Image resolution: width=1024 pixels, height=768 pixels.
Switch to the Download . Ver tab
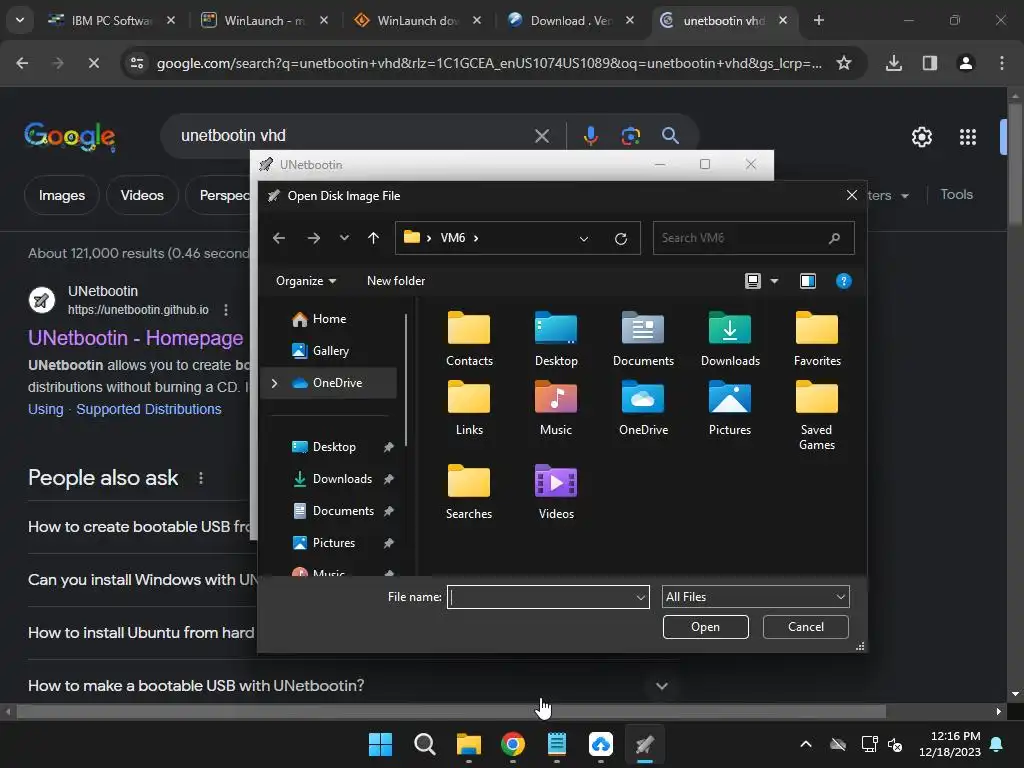click(x=570, y=20)
